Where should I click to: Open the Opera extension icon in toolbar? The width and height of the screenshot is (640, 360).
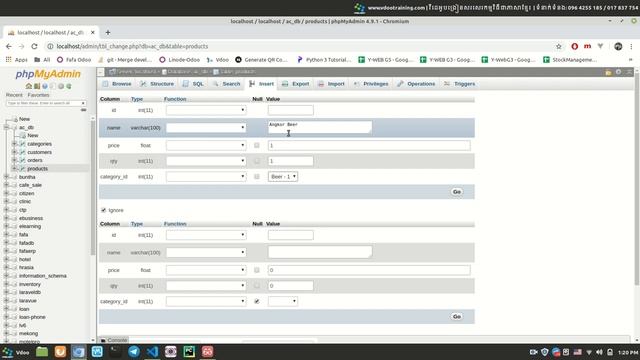tap(575, 47)
